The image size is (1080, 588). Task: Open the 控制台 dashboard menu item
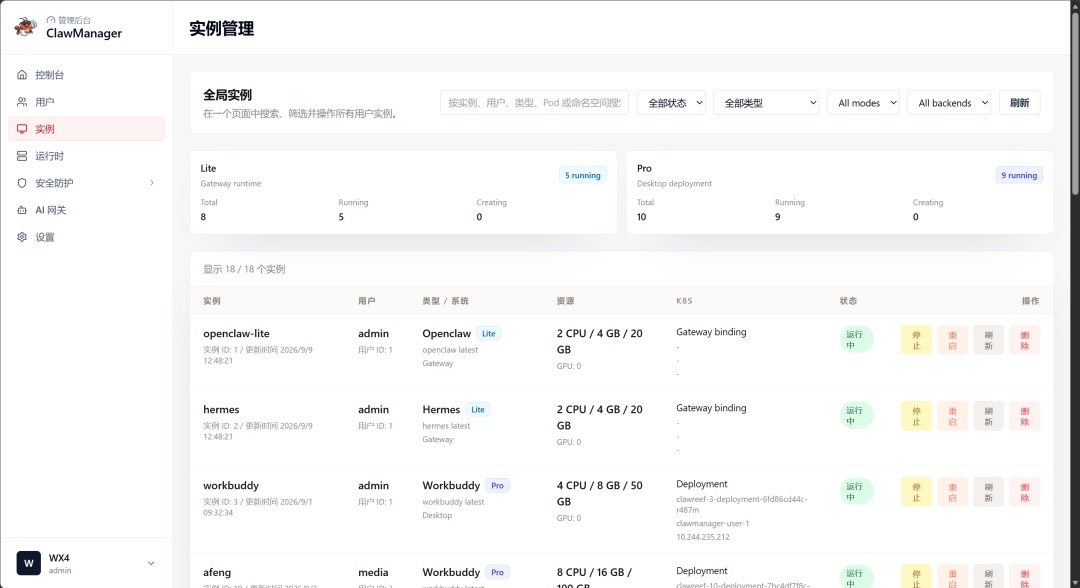[x=86, y=74]
